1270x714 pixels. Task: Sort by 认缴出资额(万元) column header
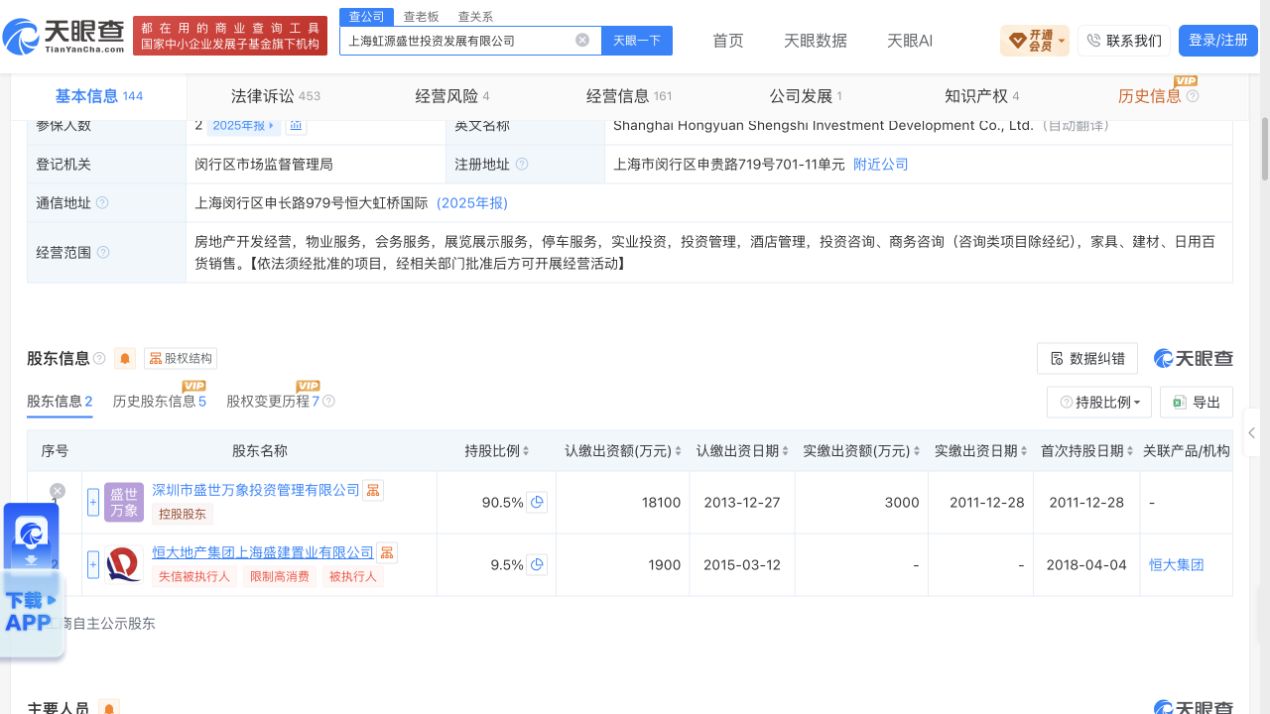[623, 451]
